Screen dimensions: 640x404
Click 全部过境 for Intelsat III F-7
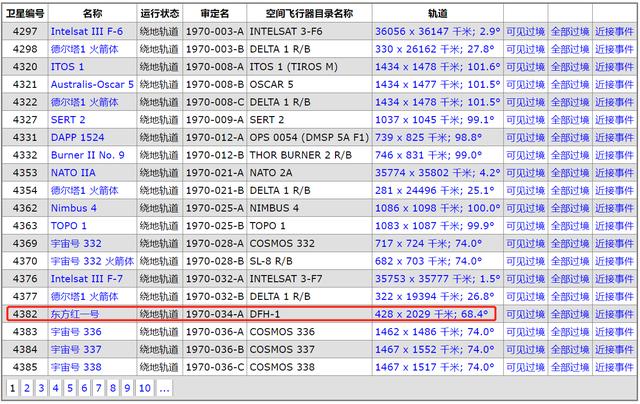[569, 278]
